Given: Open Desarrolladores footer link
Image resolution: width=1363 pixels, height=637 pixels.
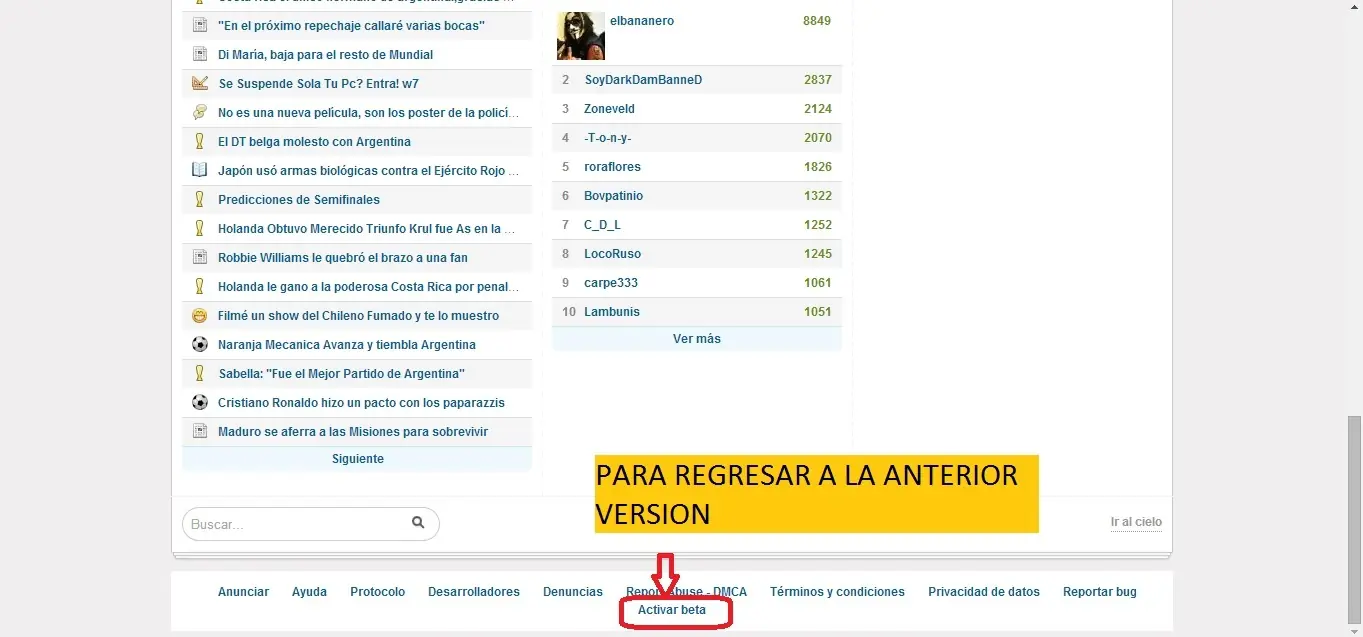Looking at the screenshot, I should (x=474, y=591).
